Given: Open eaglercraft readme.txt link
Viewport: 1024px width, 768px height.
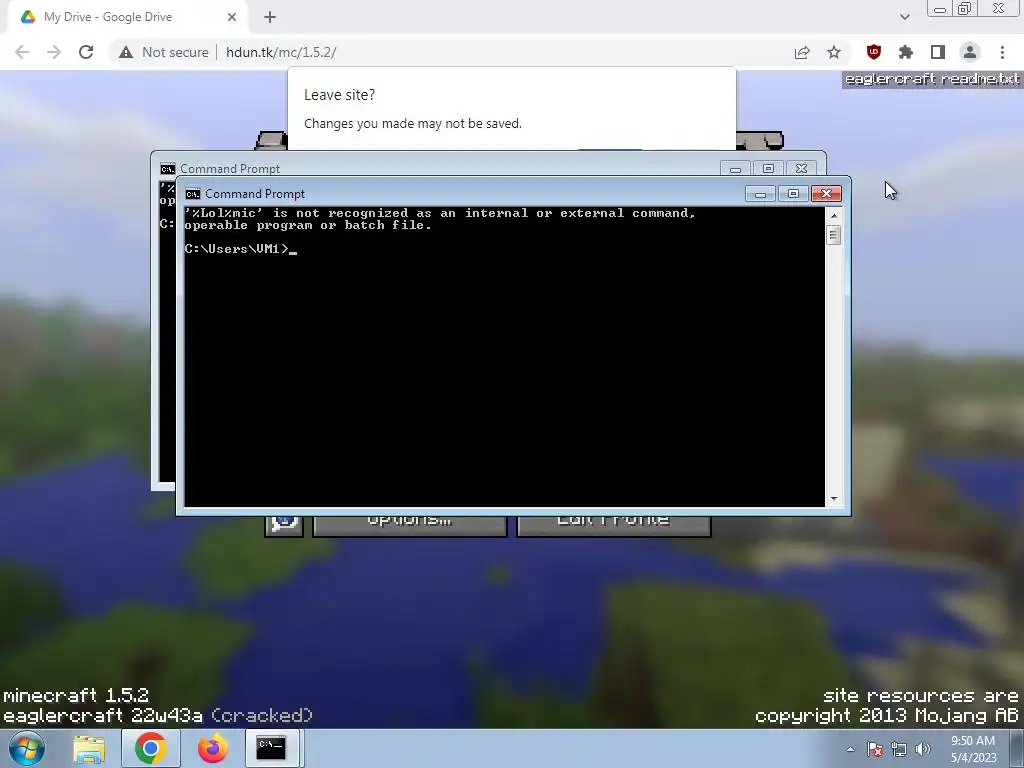Looking at the screenshot, I should [x=932, y=79].
